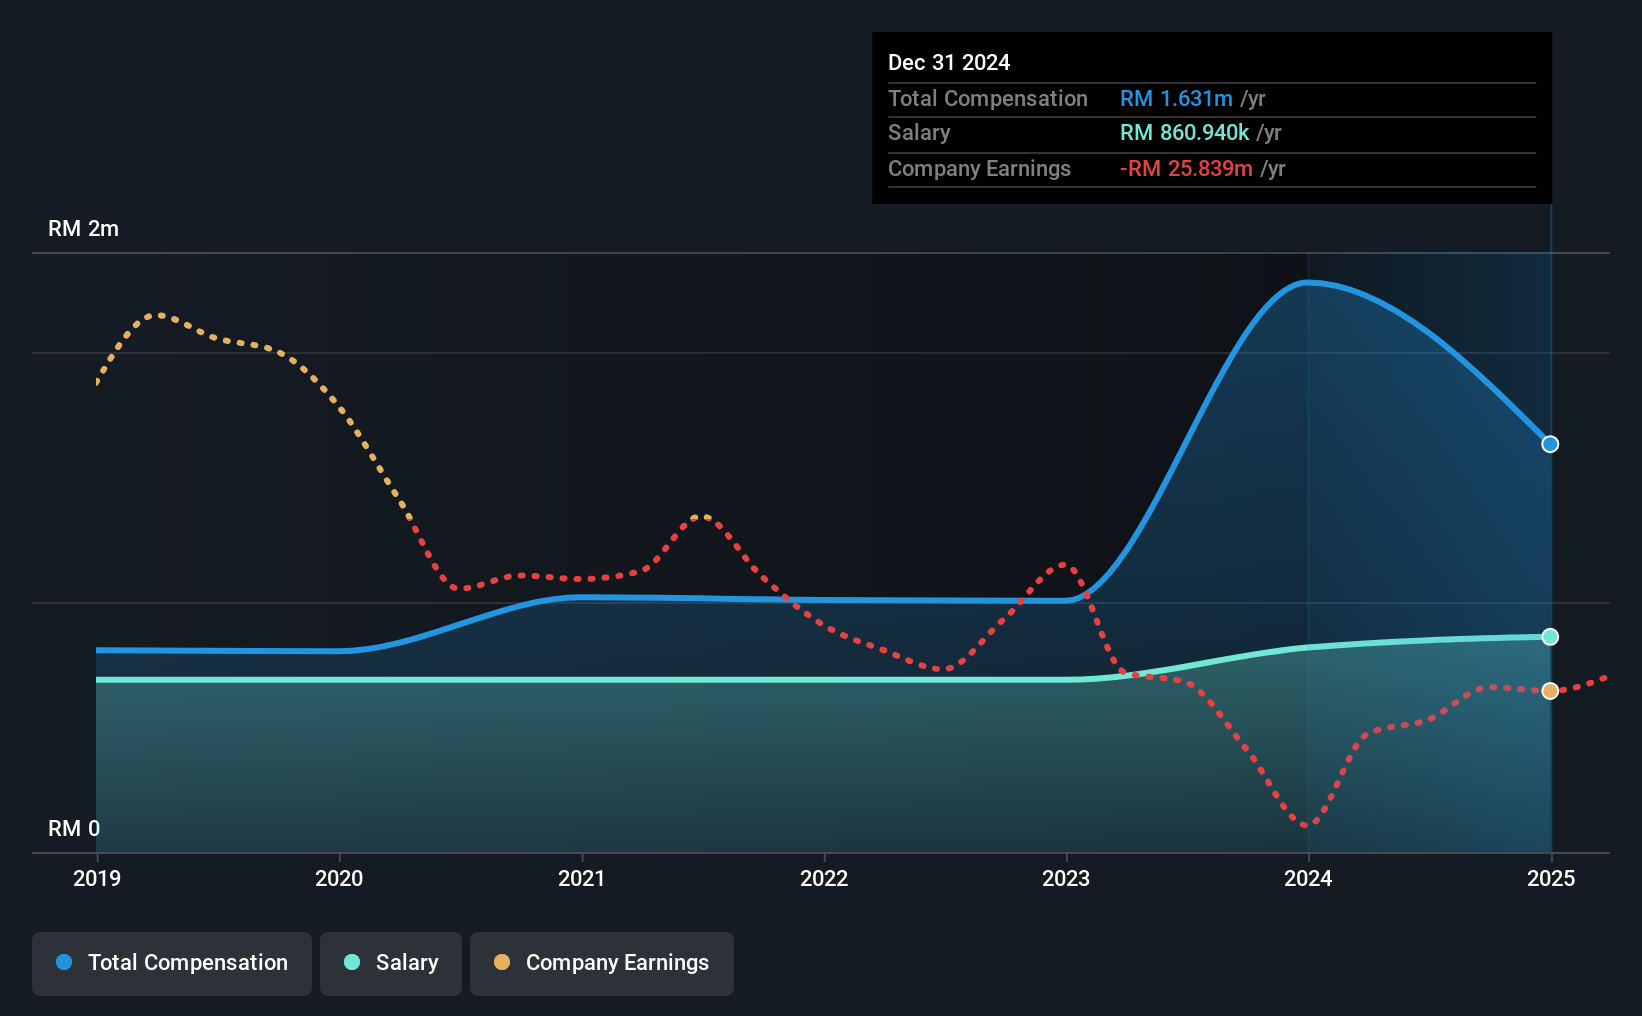Click the RM 0 y-axis label

(x=74, y=829)
